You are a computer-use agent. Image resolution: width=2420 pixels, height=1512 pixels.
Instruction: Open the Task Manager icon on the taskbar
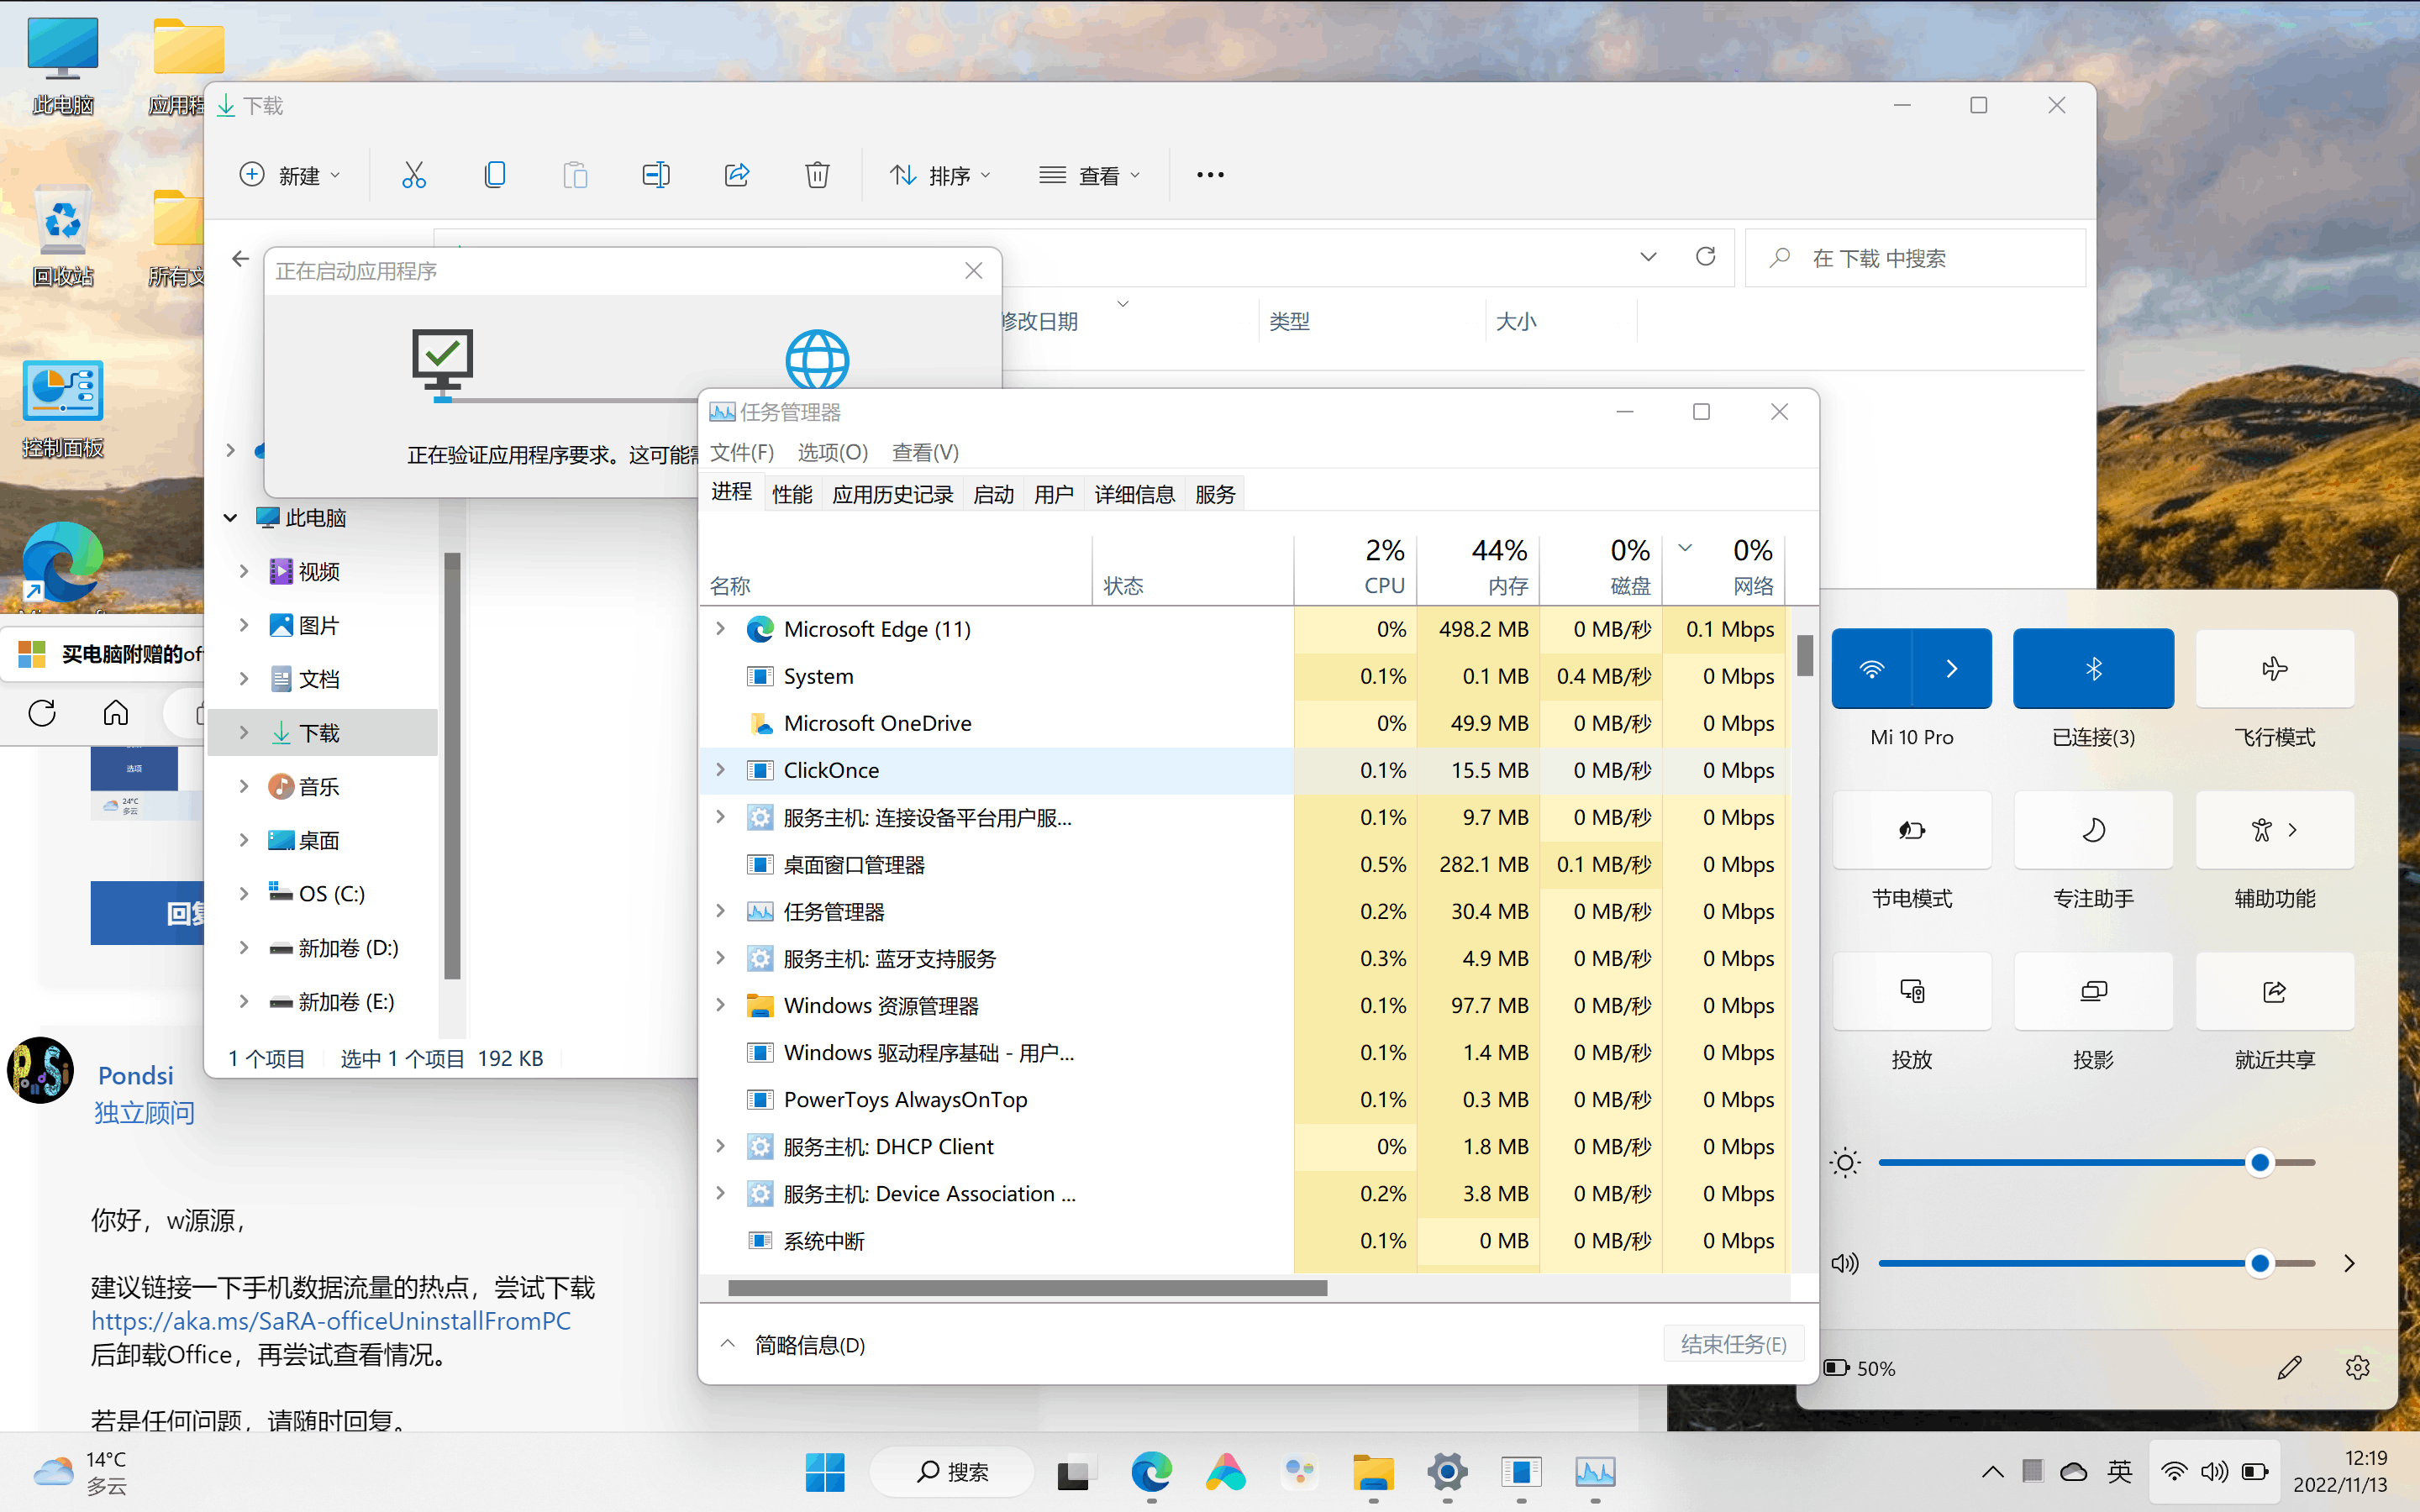point(1595,1472)
